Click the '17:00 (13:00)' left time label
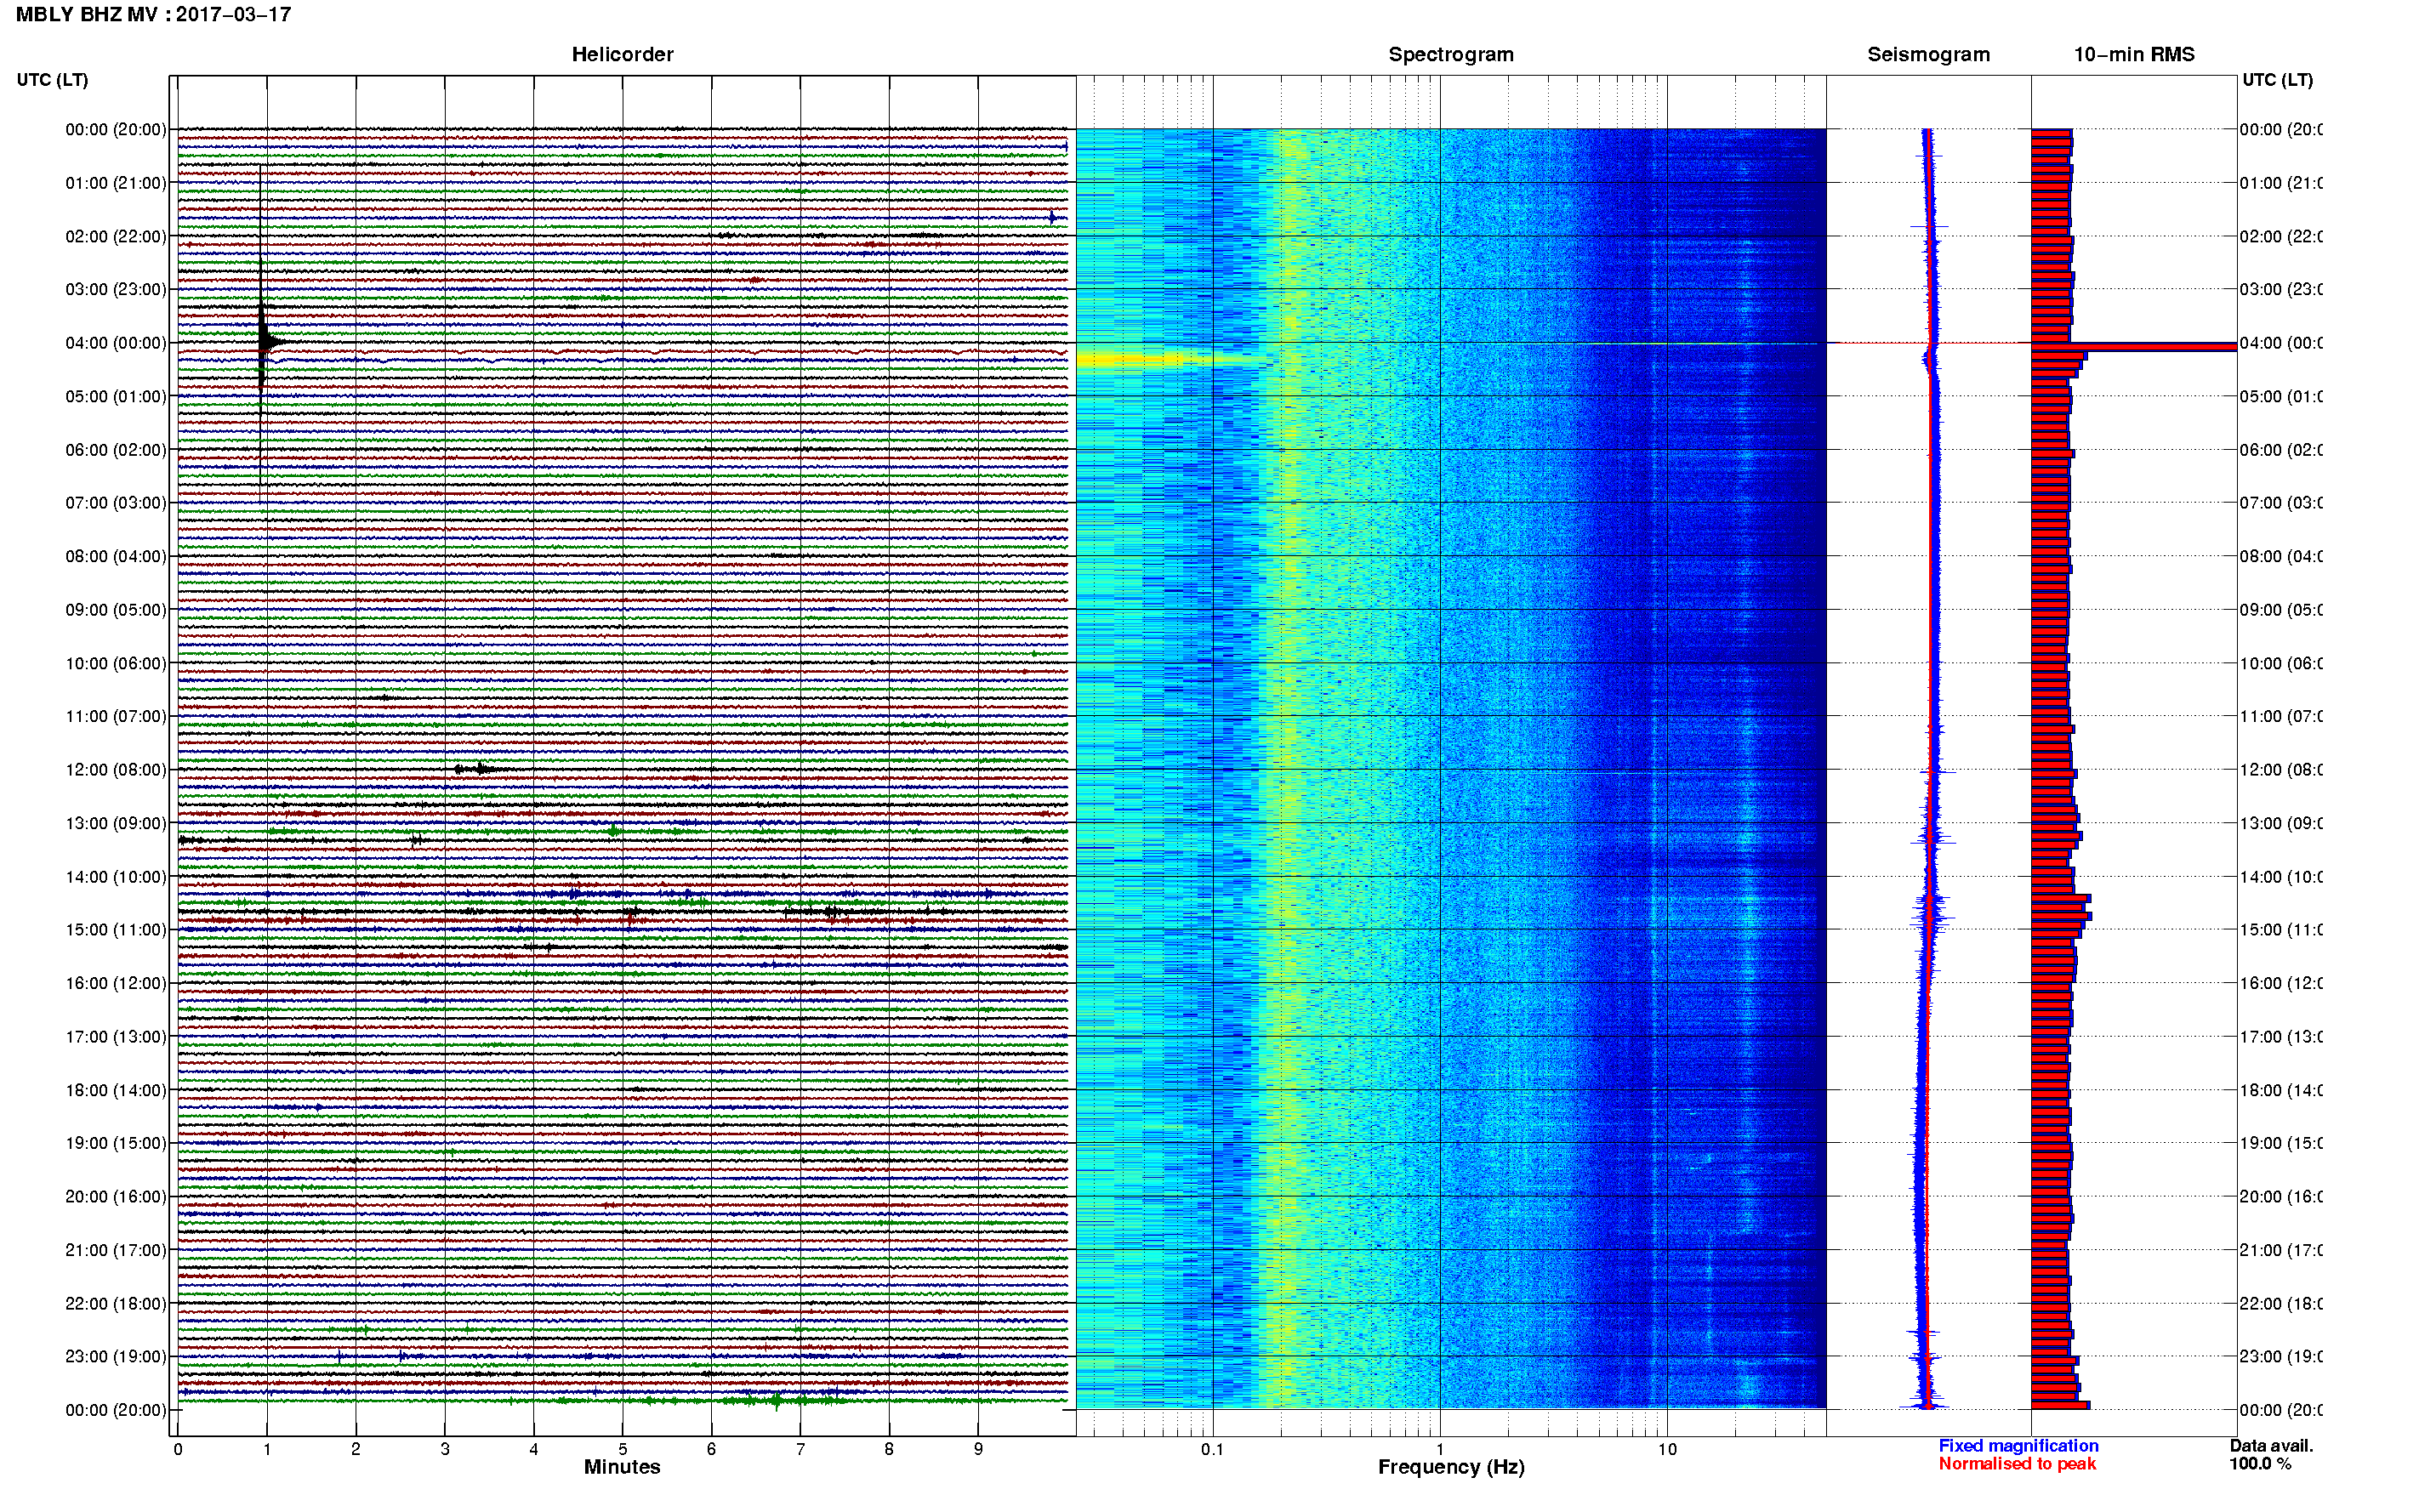This screenshot has width=2419, height=1512. [116, 1037]
